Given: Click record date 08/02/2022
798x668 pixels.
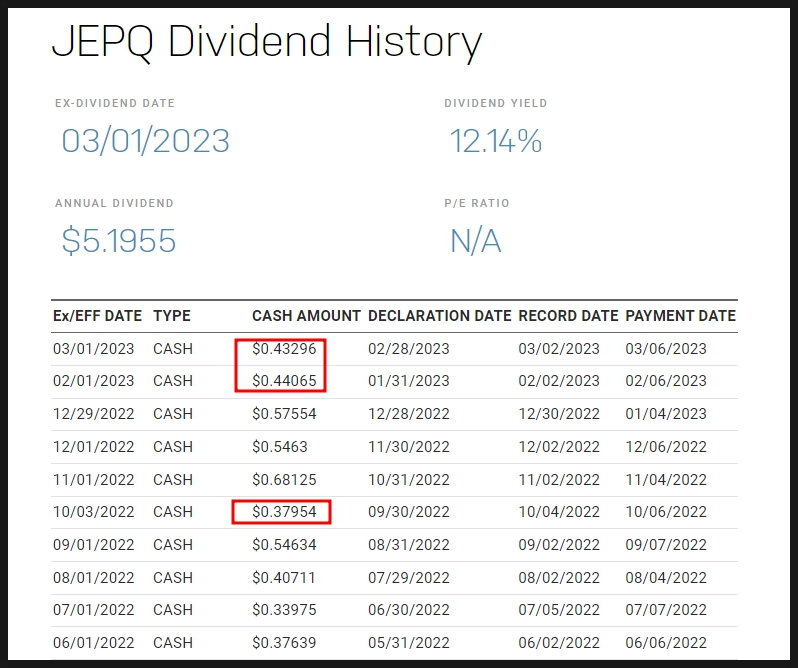Looking at the screenshot, I should 559,578.
